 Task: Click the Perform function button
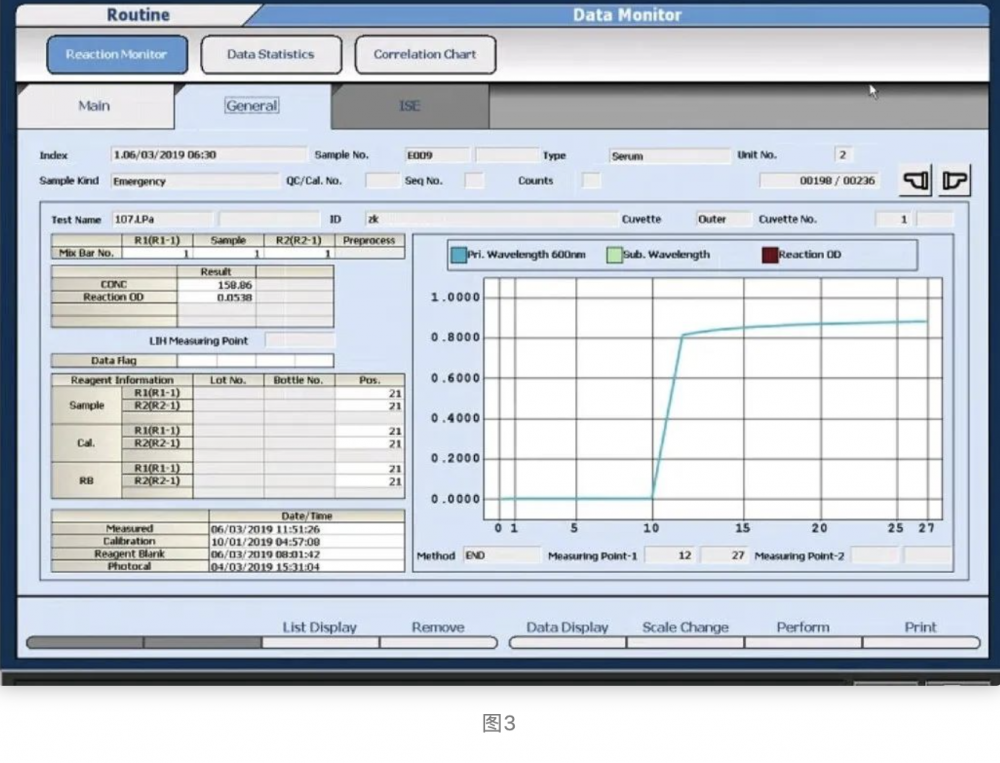(x=803, y=633)
